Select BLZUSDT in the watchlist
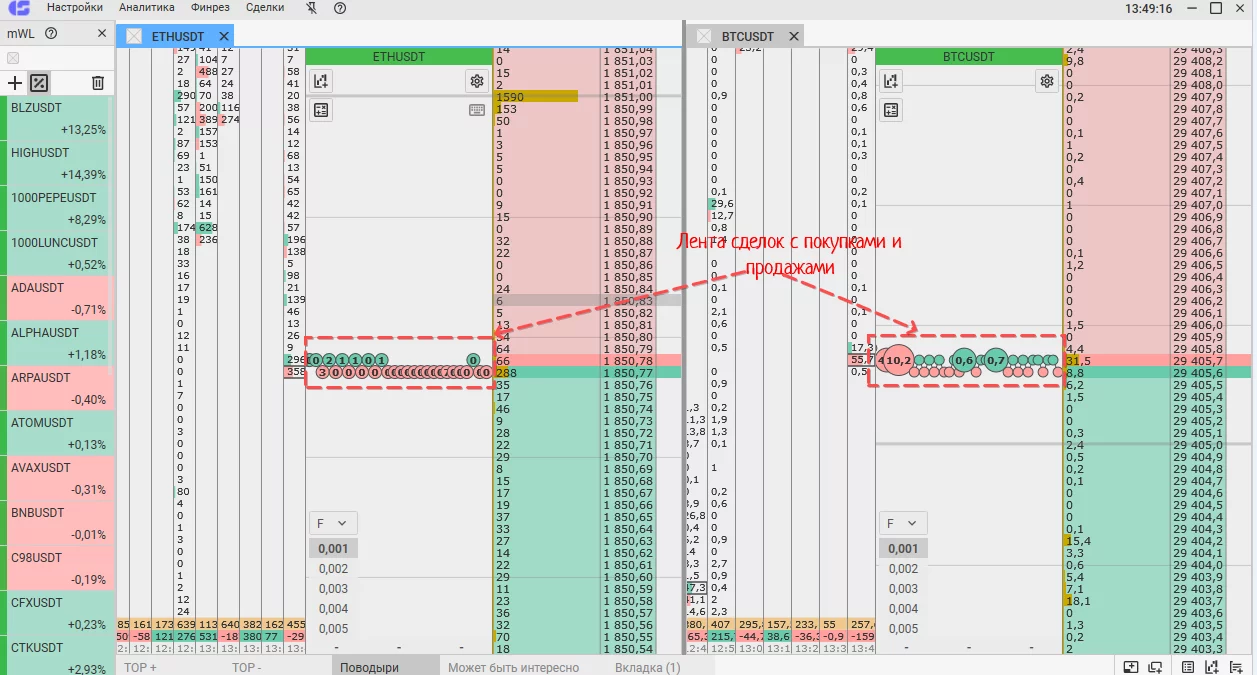Viewport: 1257px width, 675px height. coord(59,118)
